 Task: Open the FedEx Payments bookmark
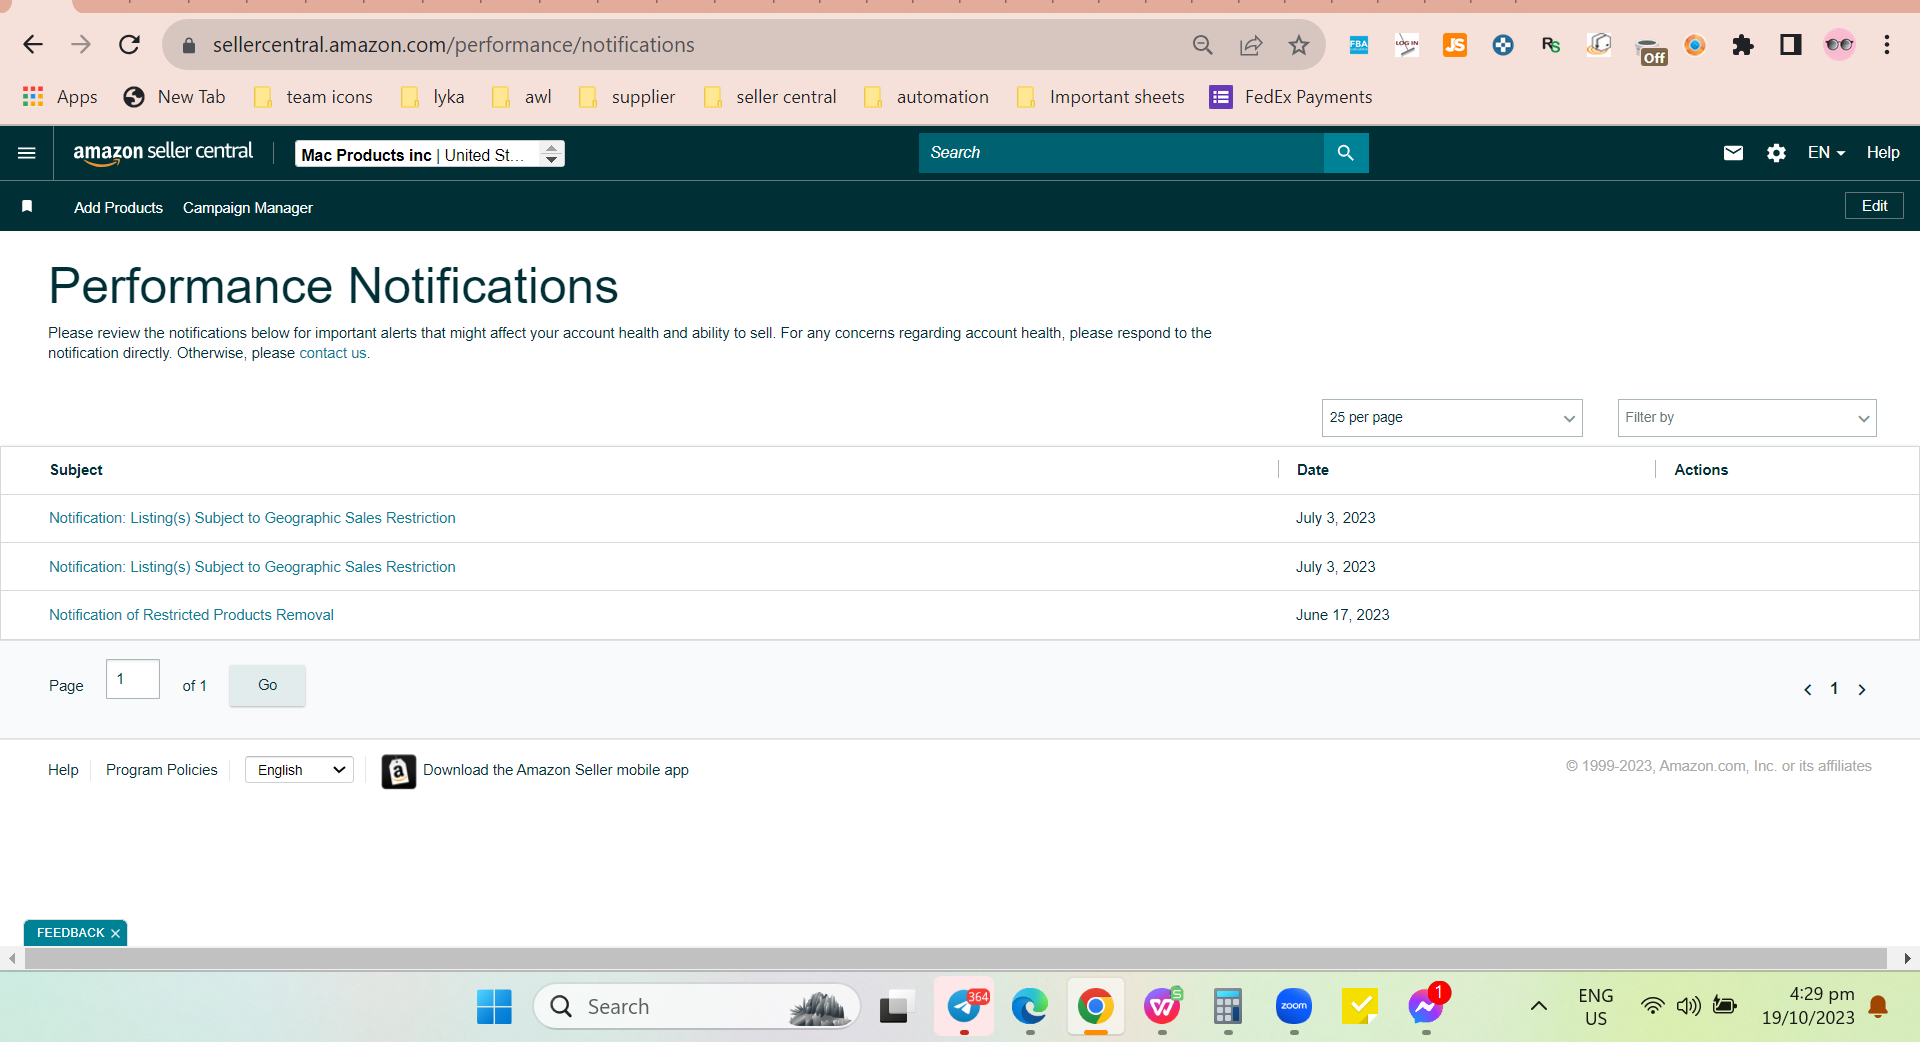[x=1291, y=97]
